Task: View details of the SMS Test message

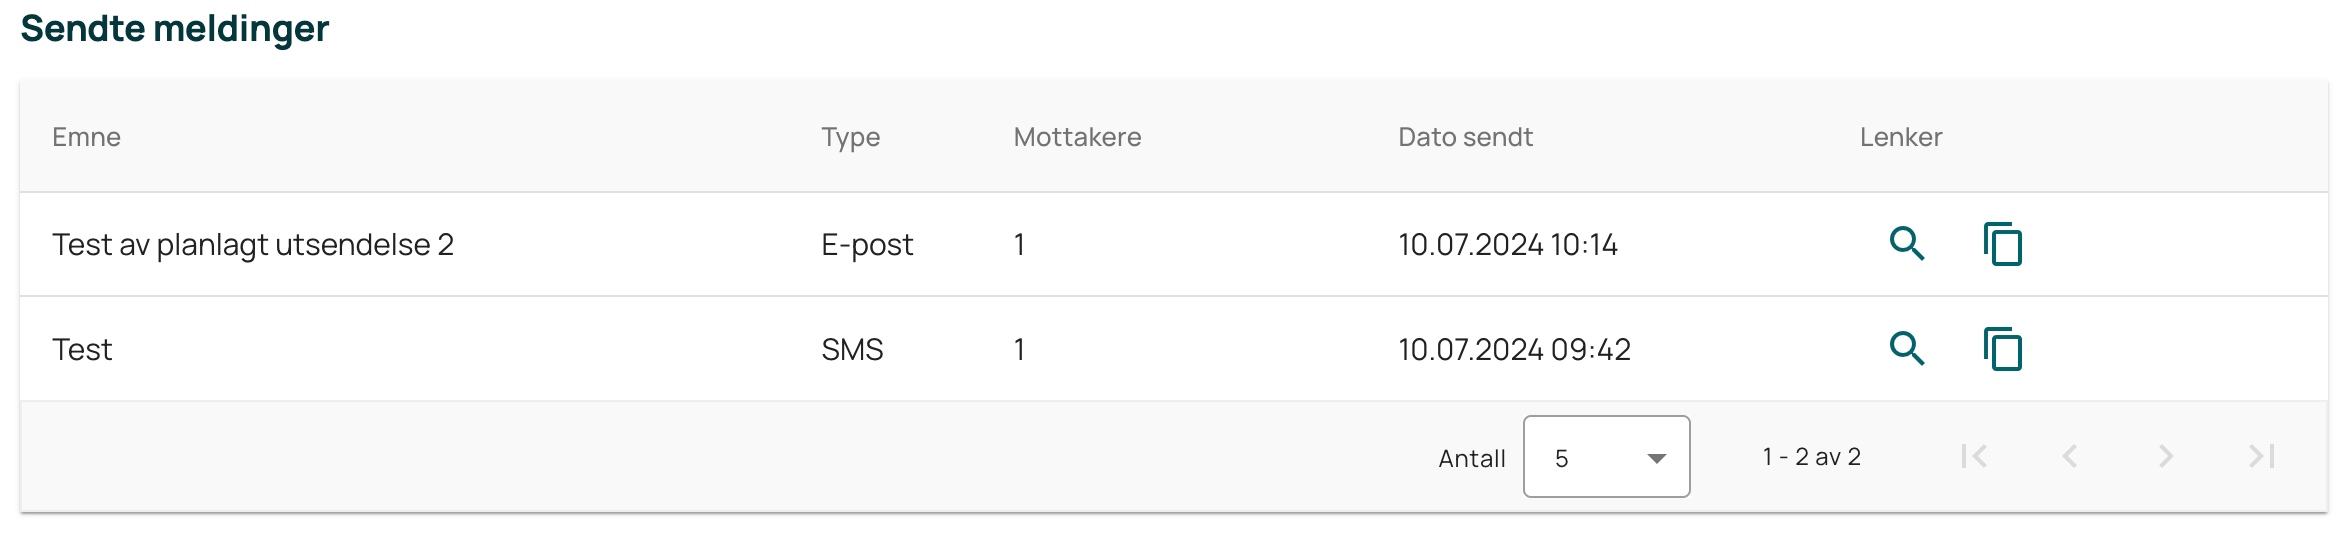Action: click(1907, 349)
